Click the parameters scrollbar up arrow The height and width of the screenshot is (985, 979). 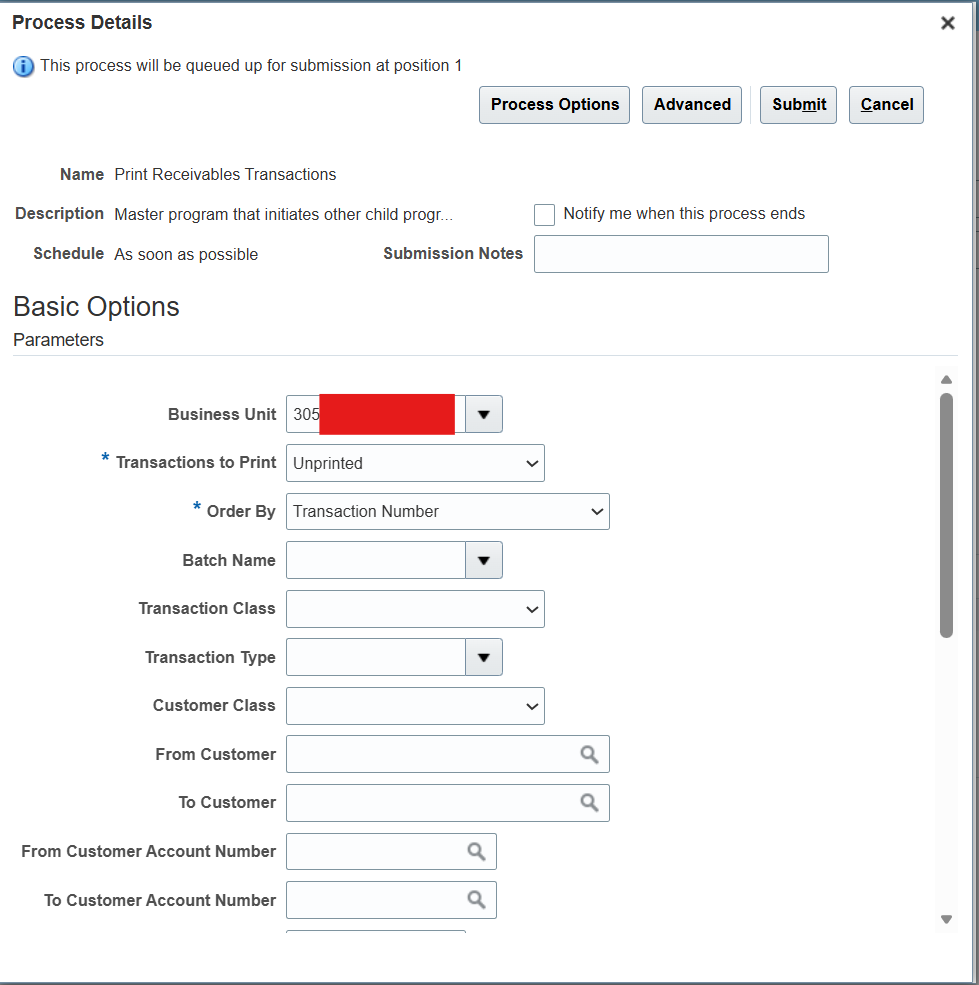point(946,379)
